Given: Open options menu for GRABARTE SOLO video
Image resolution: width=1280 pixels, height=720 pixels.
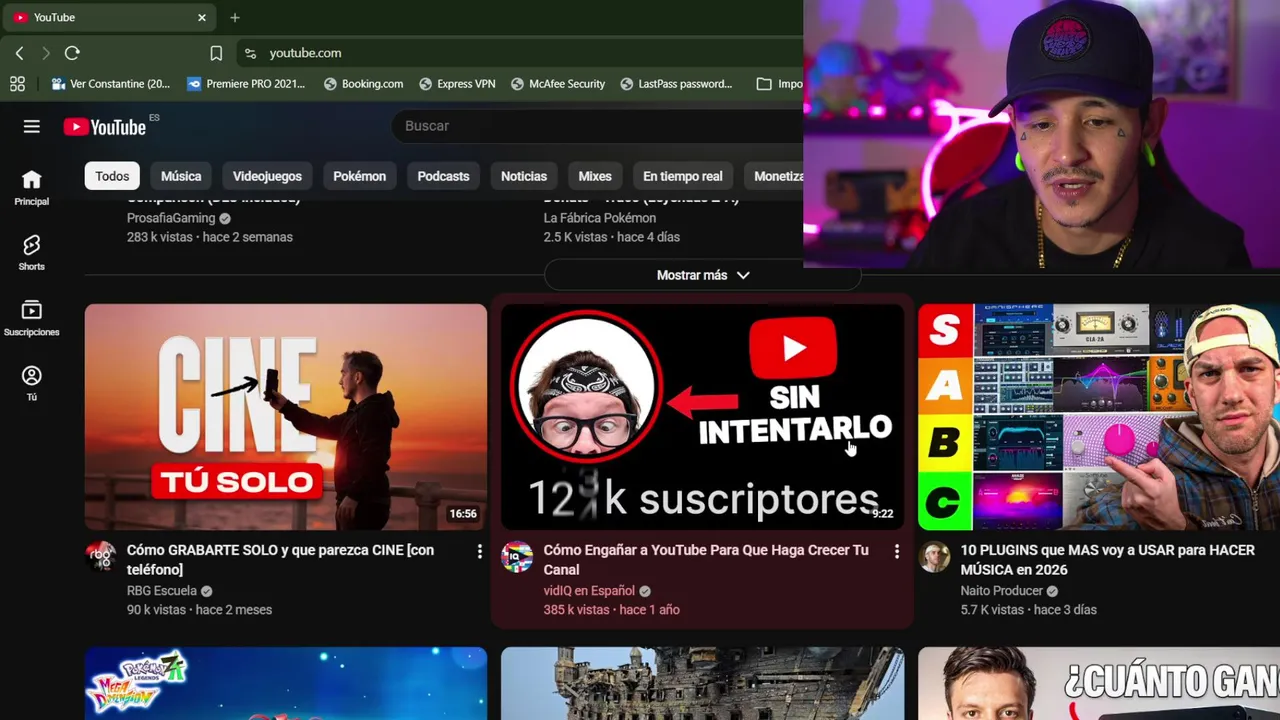Looking at the screenshot, I should [479, 551].
